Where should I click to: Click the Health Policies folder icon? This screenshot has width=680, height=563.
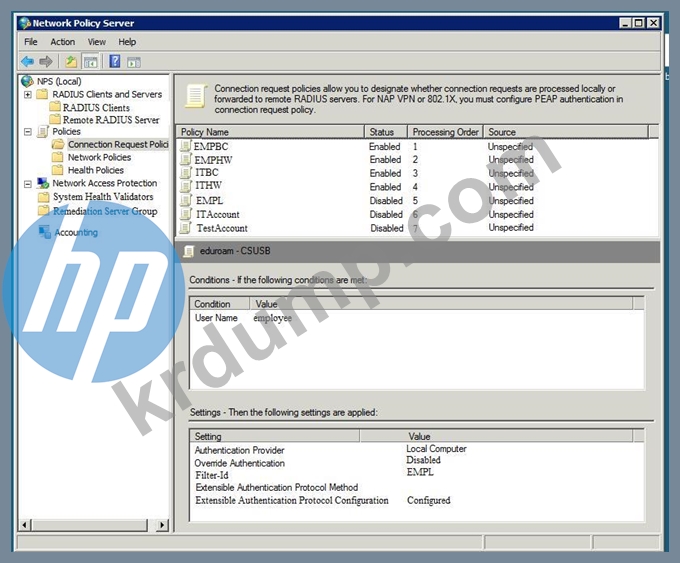pos(57,170)
